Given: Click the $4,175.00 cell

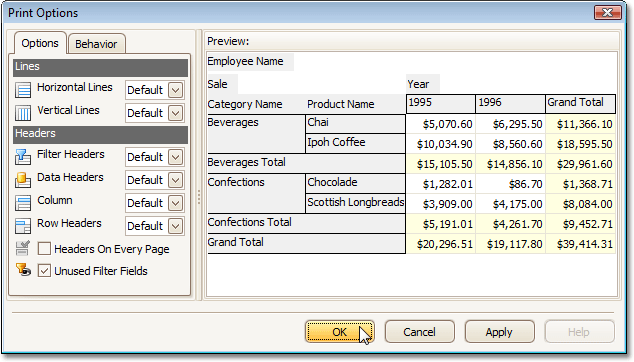Looking at the screenshot, I should pos(511,204).
